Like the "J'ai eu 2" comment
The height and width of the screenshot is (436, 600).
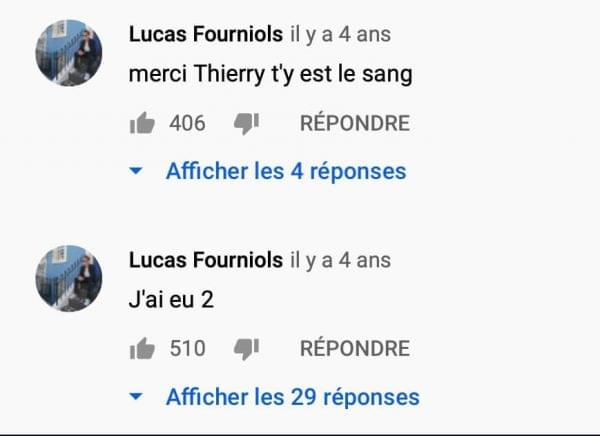(x=142, y=348)
